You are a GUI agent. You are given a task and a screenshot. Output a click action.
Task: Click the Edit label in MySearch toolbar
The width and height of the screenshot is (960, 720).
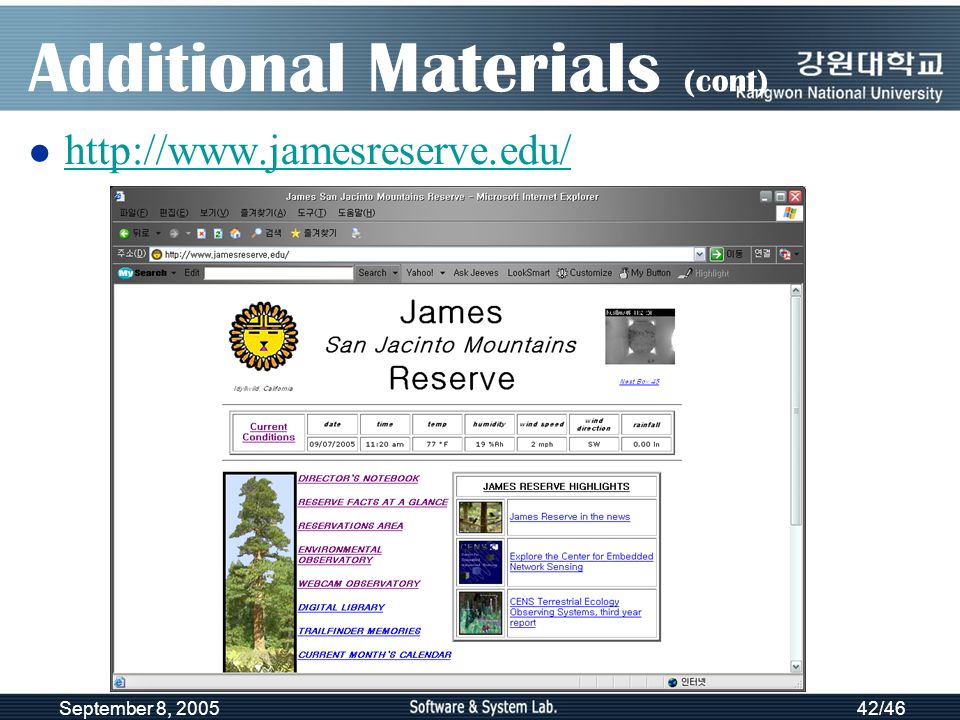click(192, 273)
